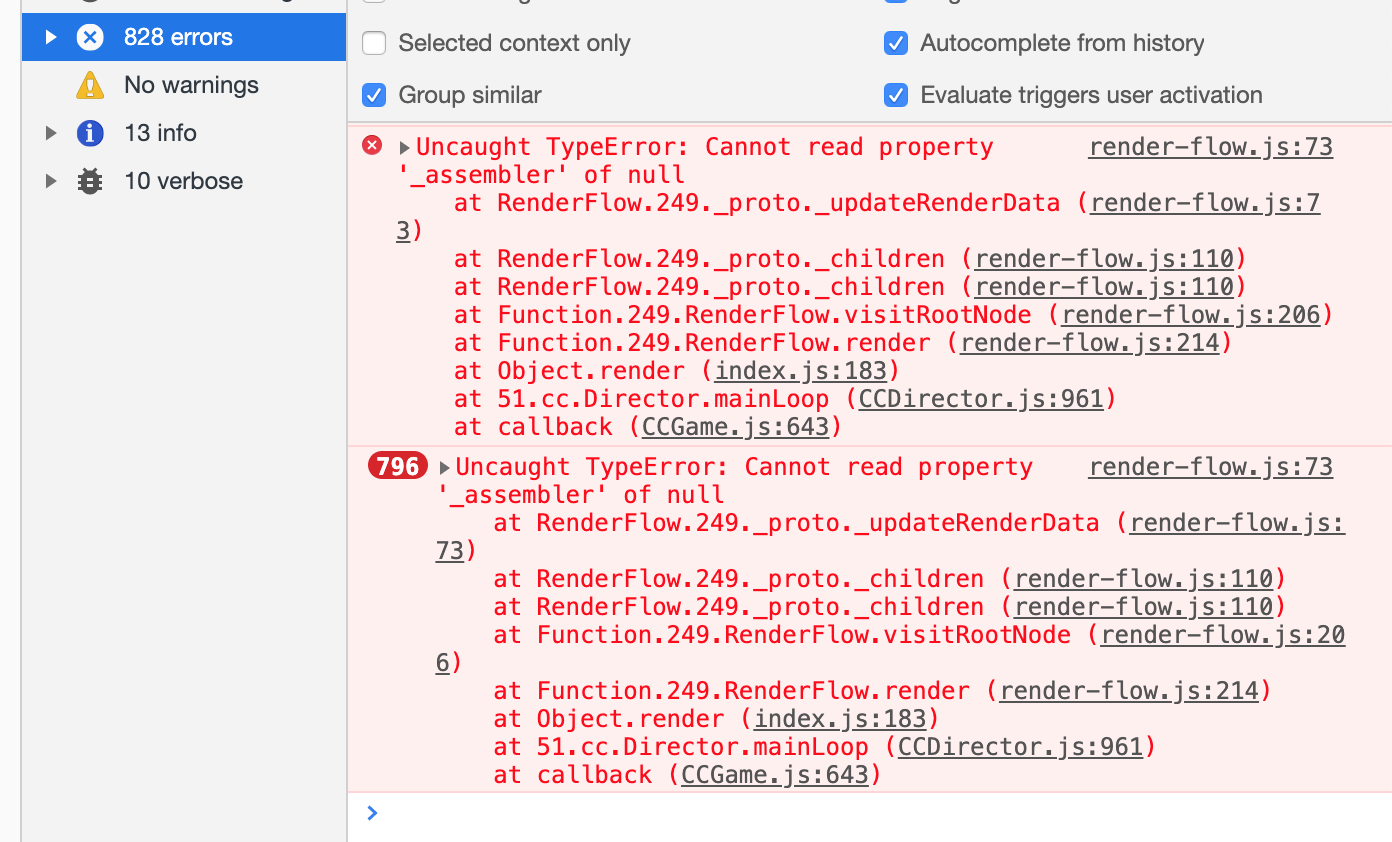This screenshot has width=1392, height=842.
Task: Click the yellow warning triangle icon in sidebar
Action: point(90,86)
